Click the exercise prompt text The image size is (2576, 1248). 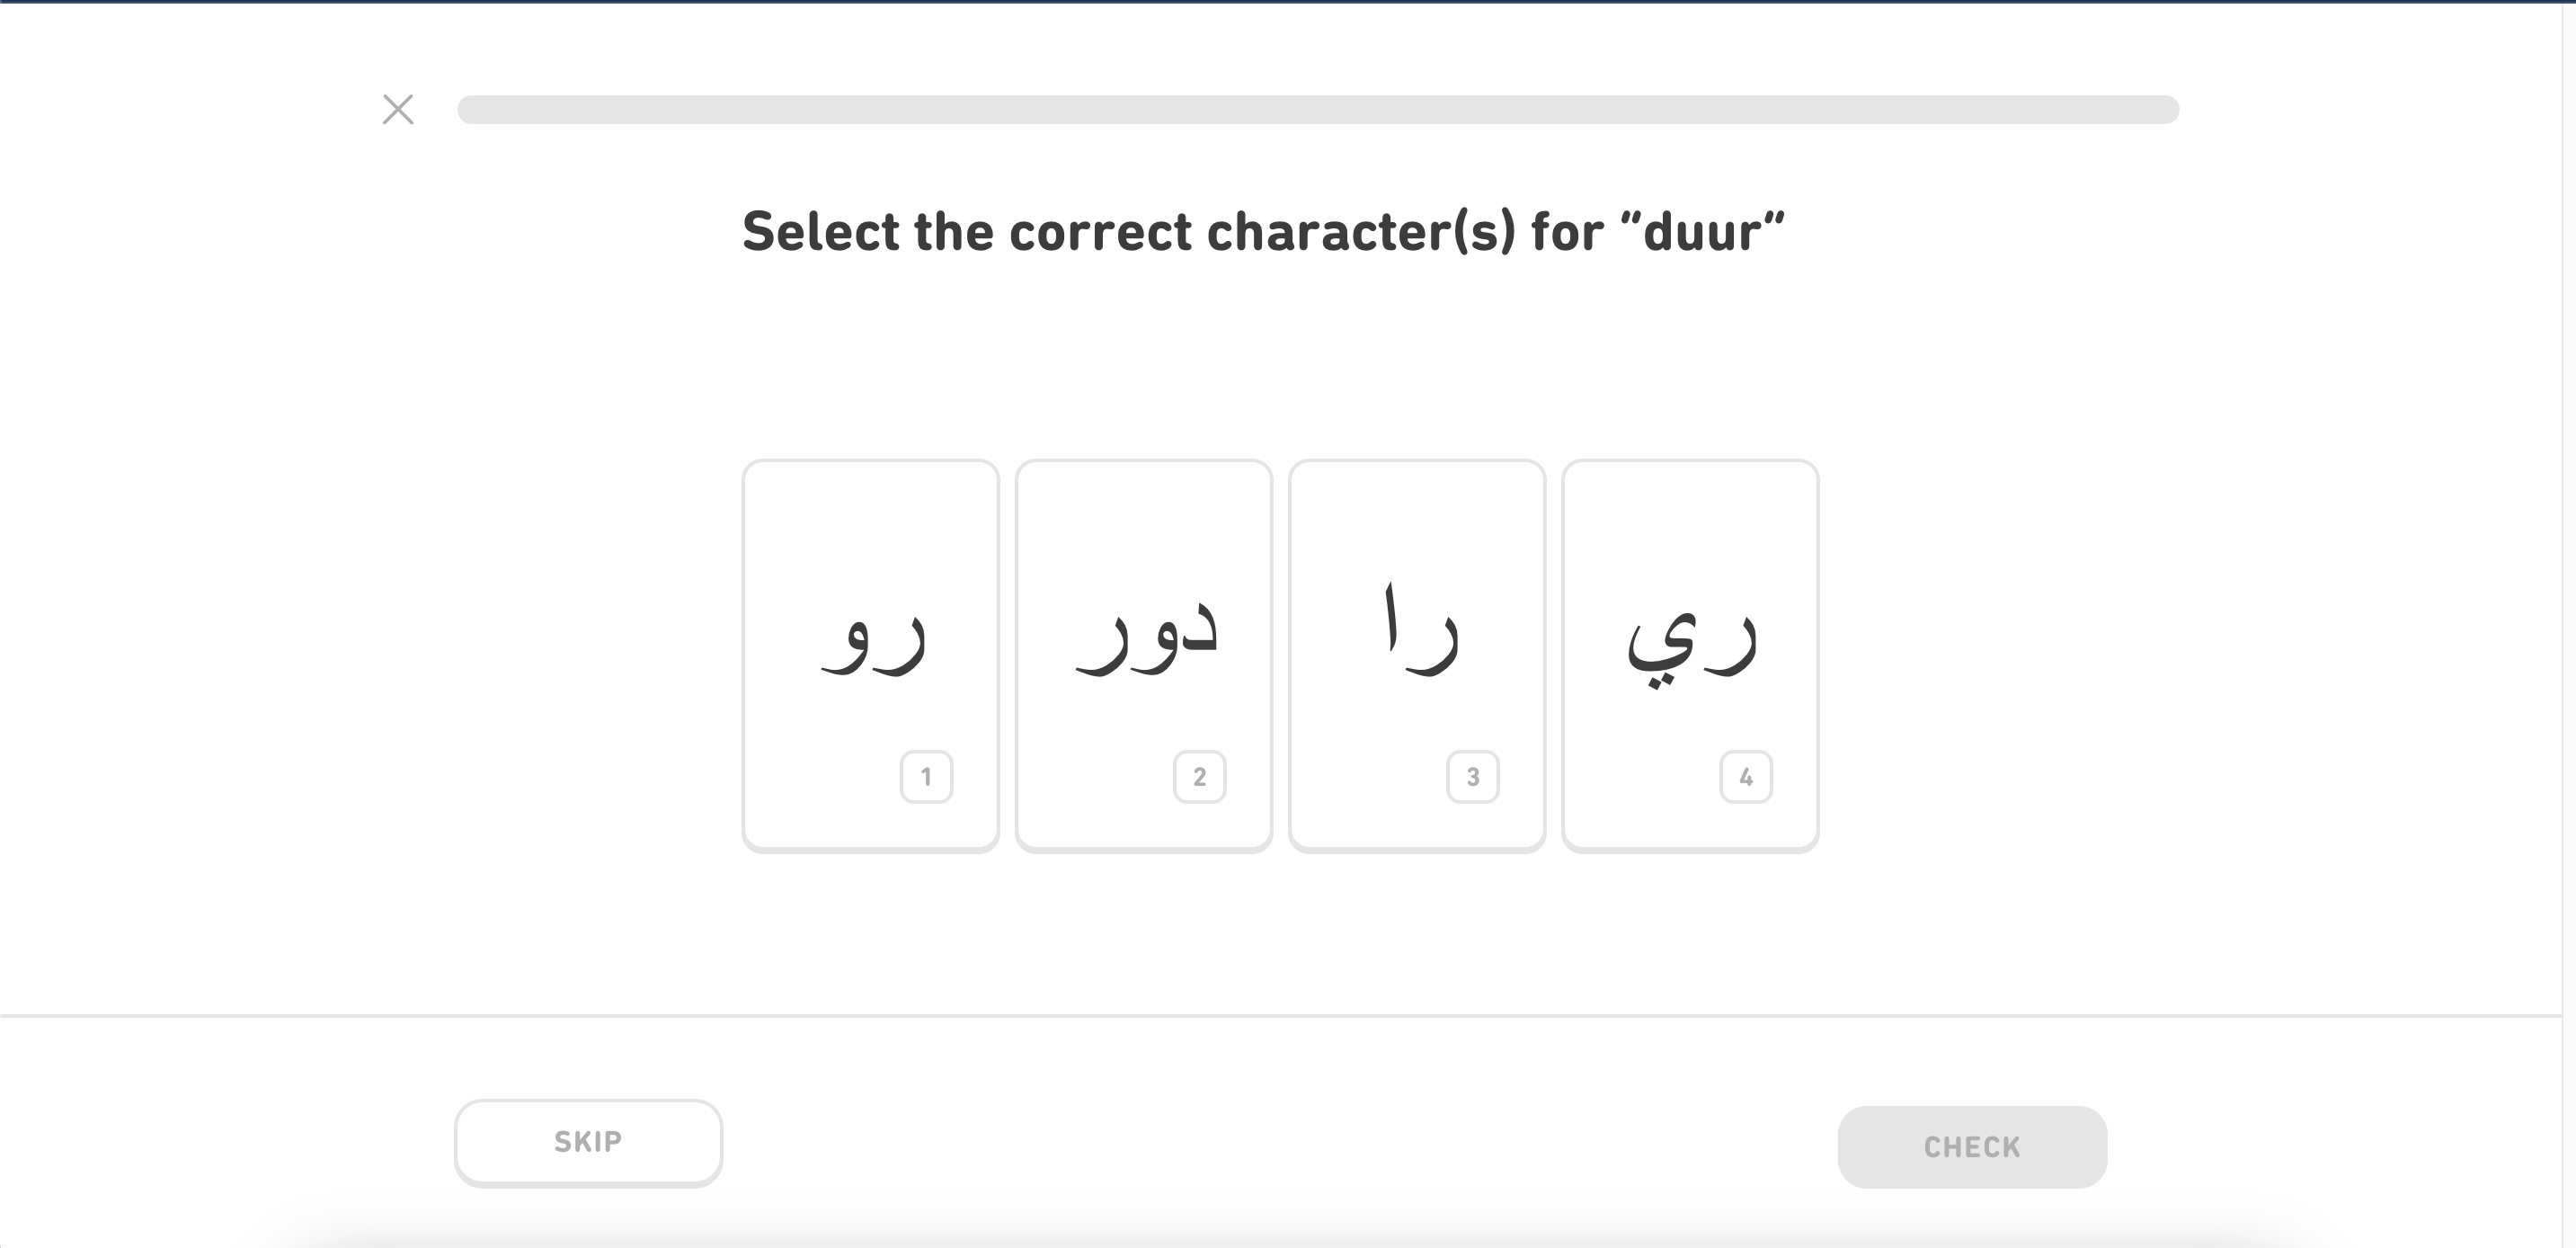click(1263, 231)
